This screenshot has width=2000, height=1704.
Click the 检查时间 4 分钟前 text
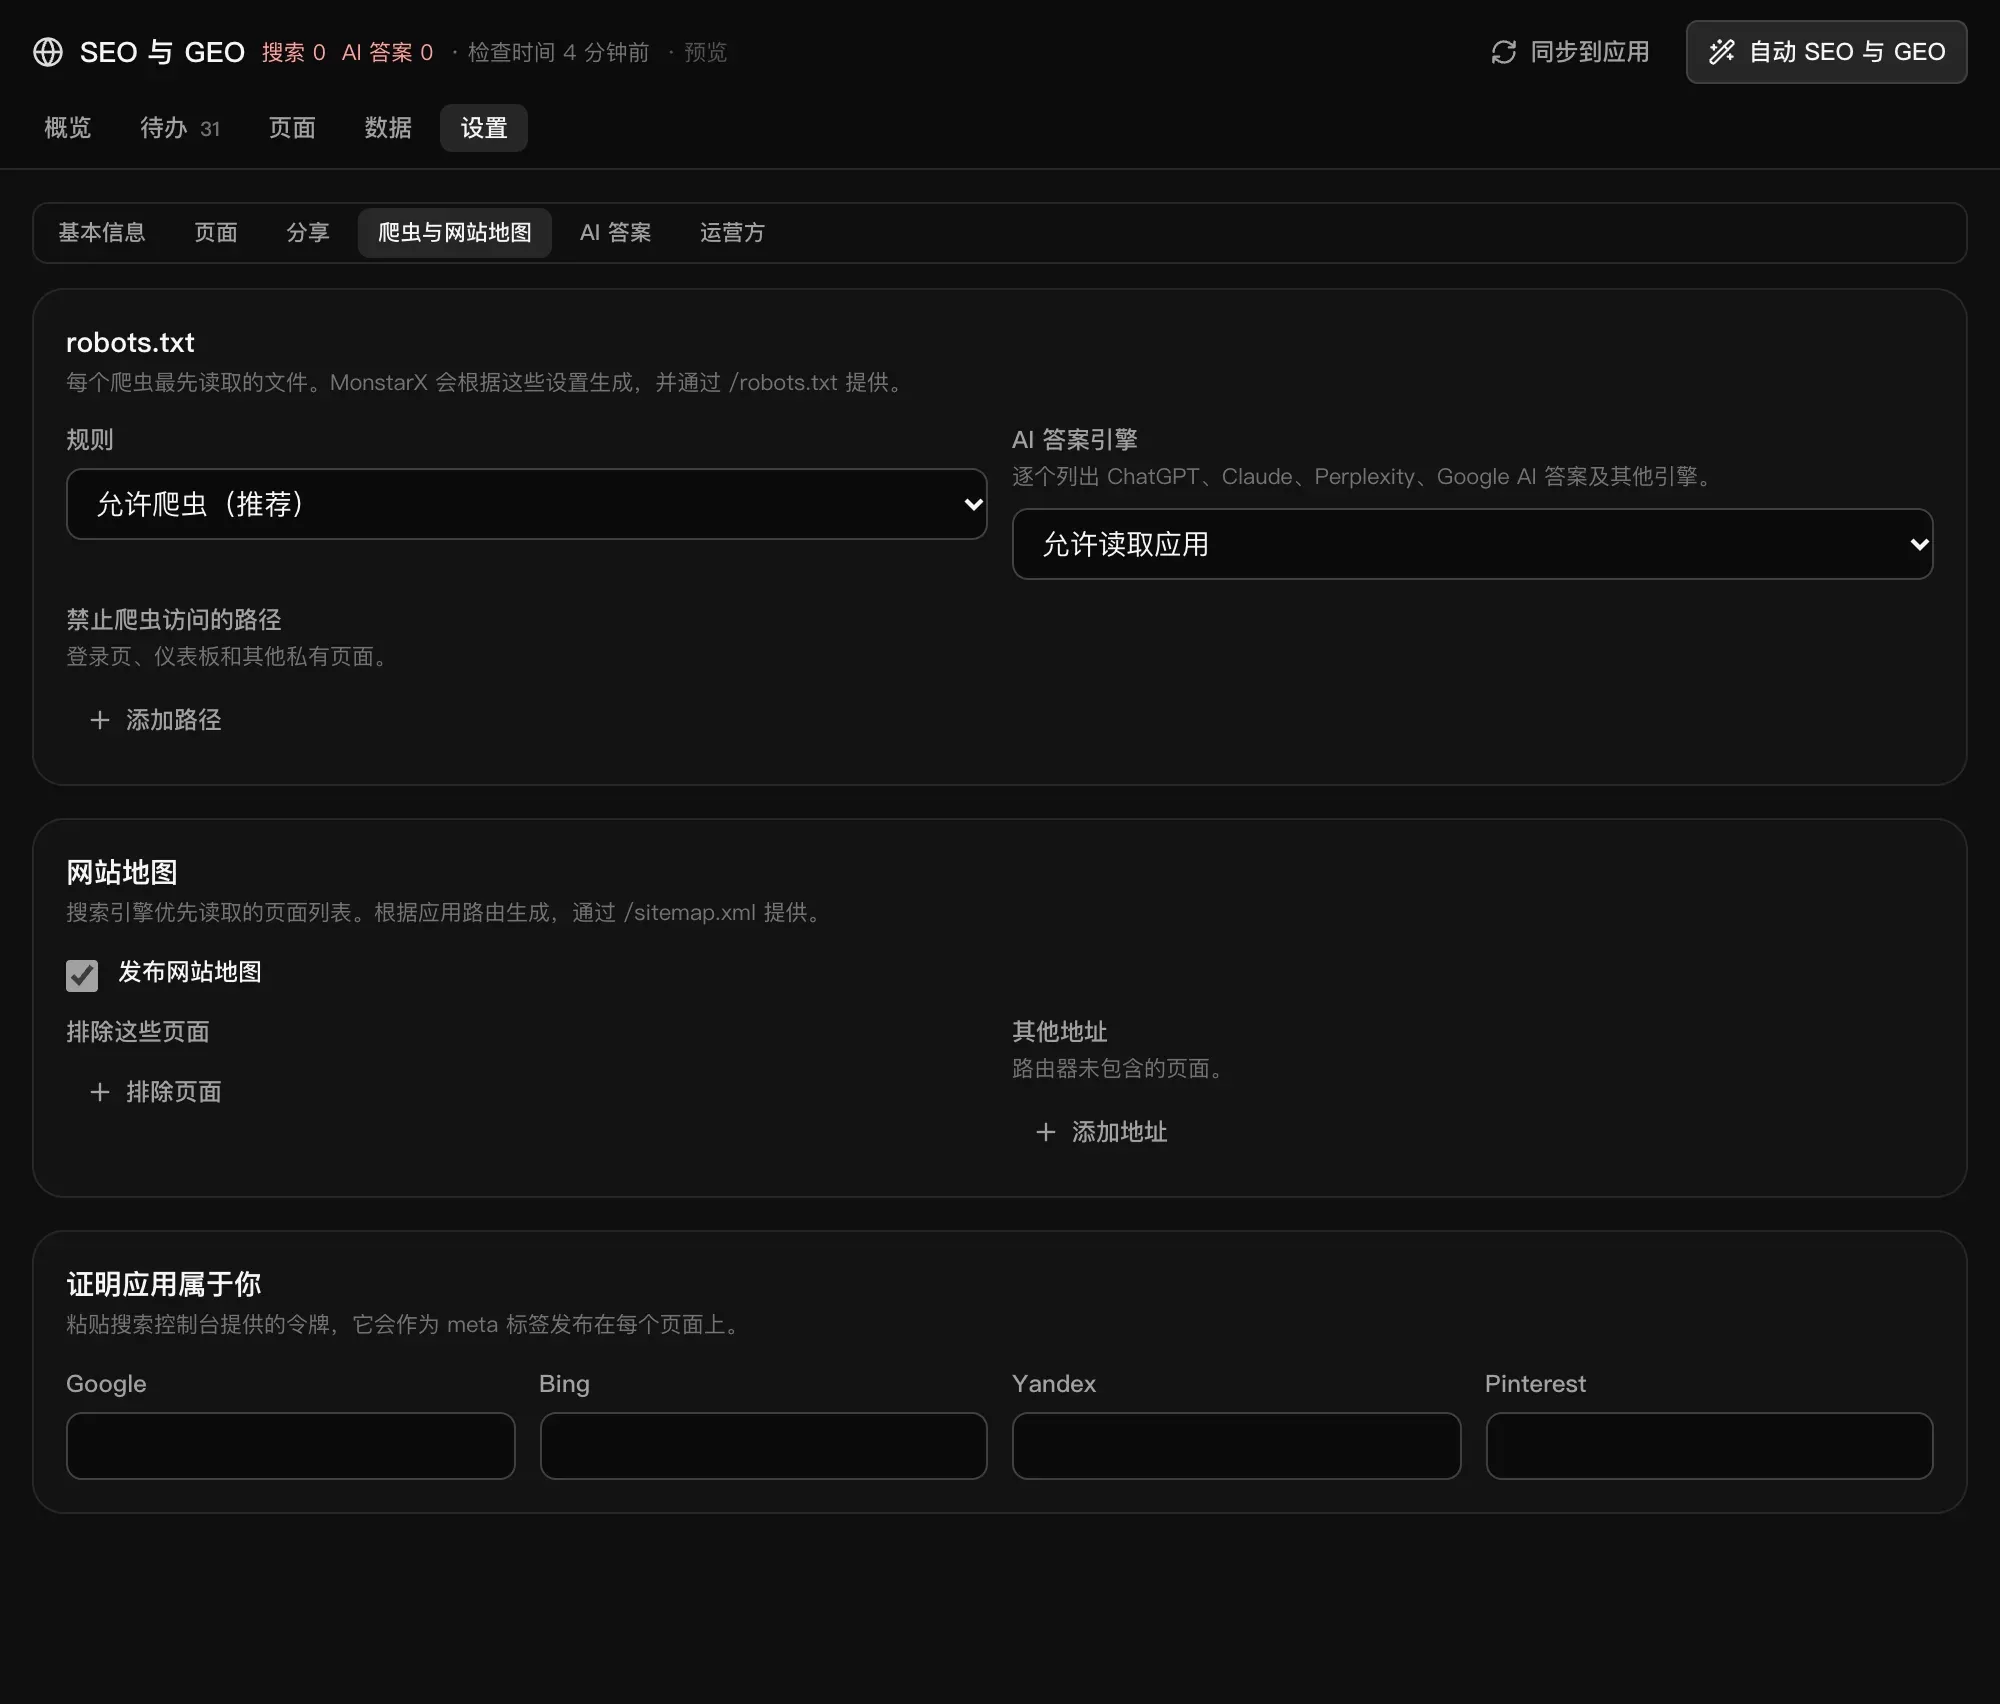pyautogui.click(x=558, y=52)
